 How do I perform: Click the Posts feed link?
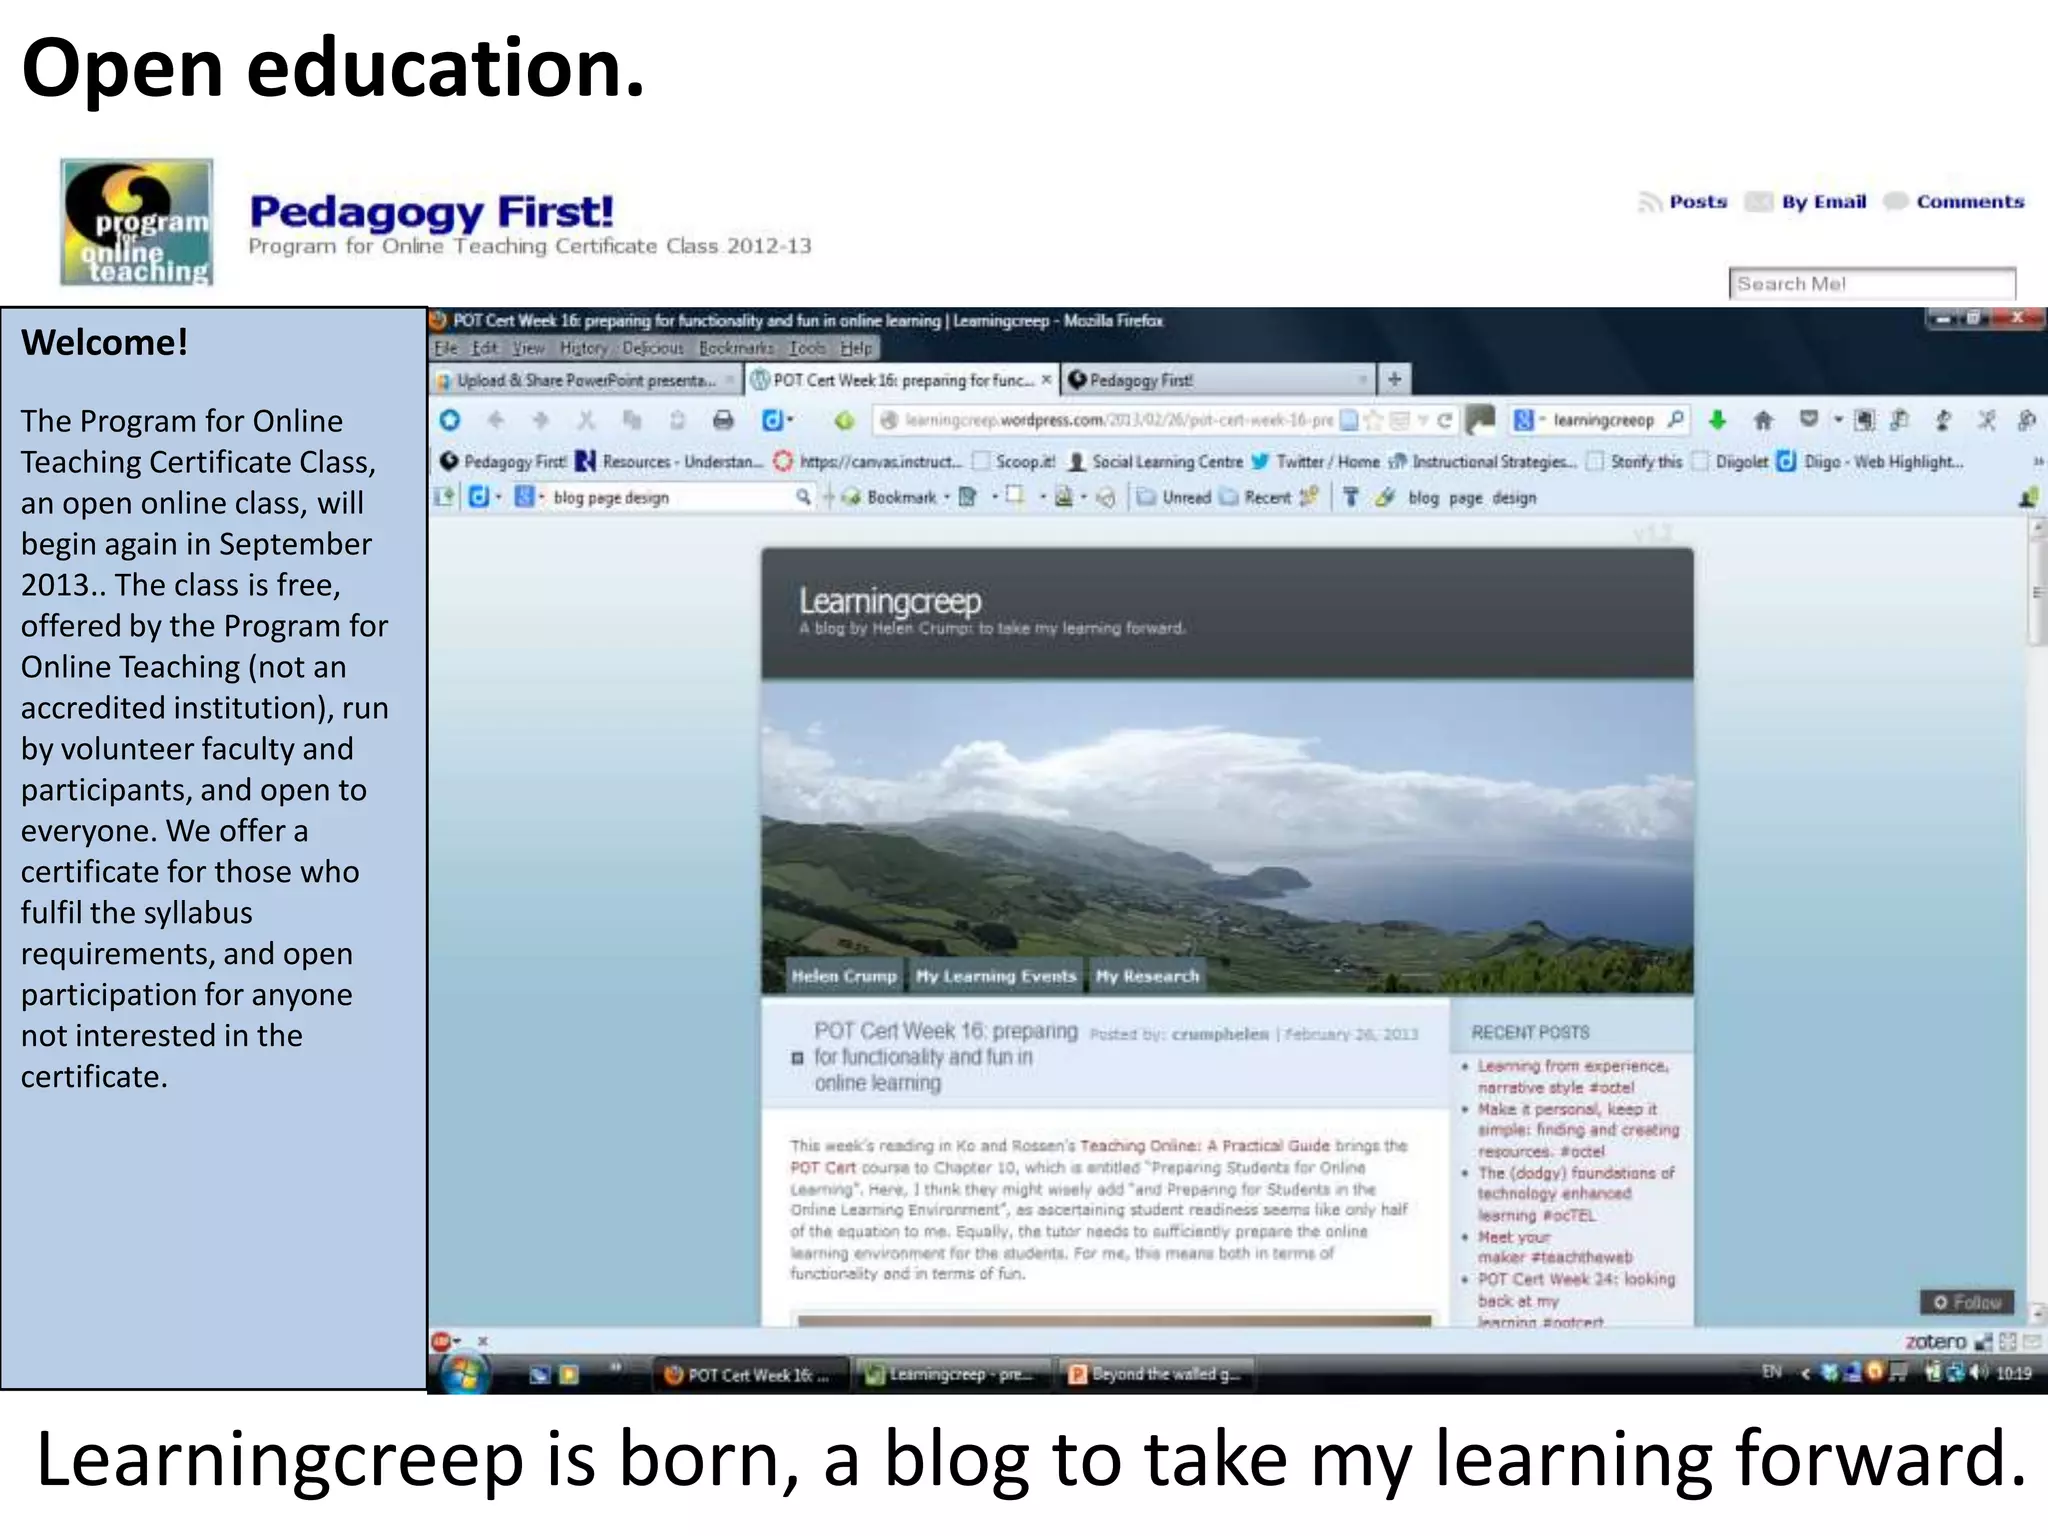click(1698, 202)
